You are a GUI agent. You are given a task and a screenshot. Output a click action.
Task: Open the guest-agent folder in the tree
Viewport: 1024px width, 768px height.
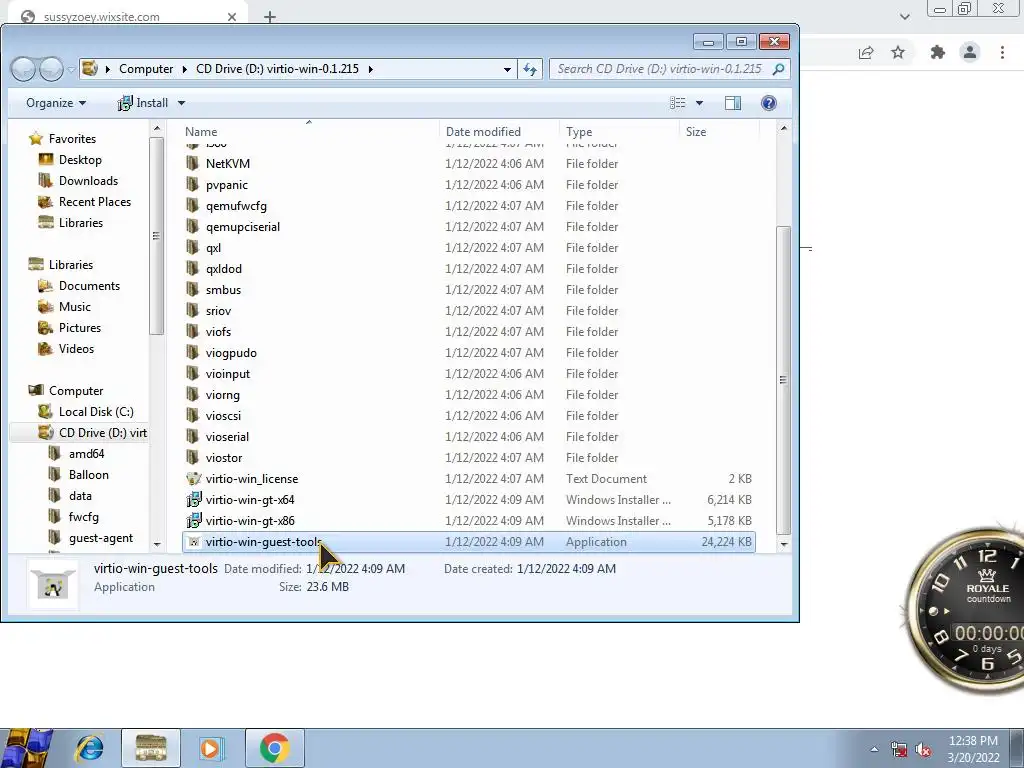[101, 538]
